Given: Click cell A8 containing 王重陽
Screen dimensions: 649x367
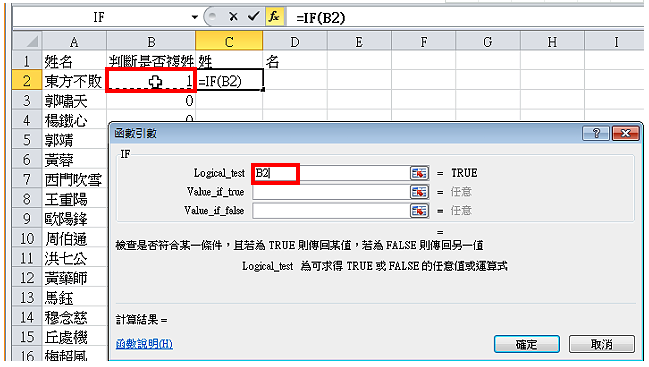Looking at the screenshot, I should click(x=74, y=199).
